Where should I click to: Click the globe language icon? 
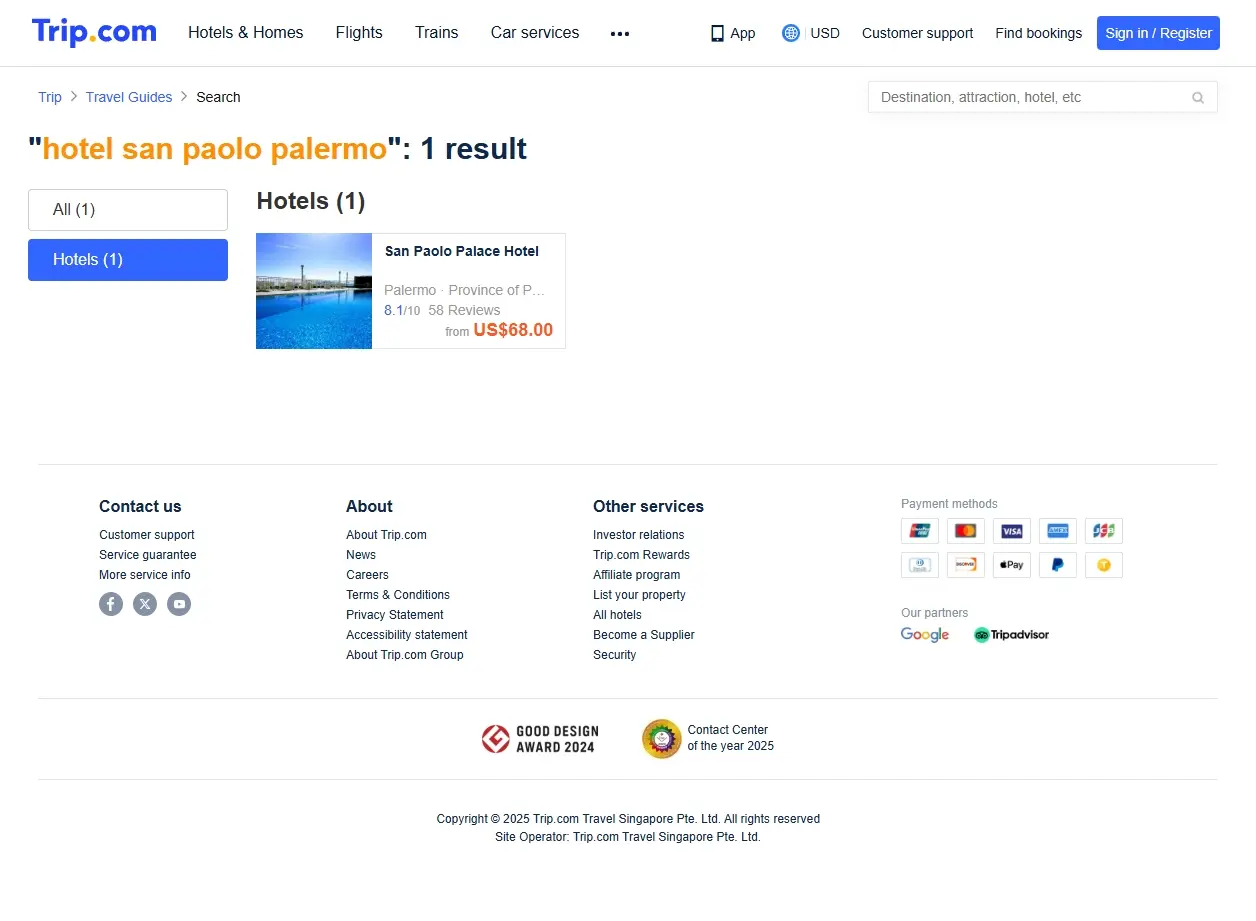coord(791,33)
